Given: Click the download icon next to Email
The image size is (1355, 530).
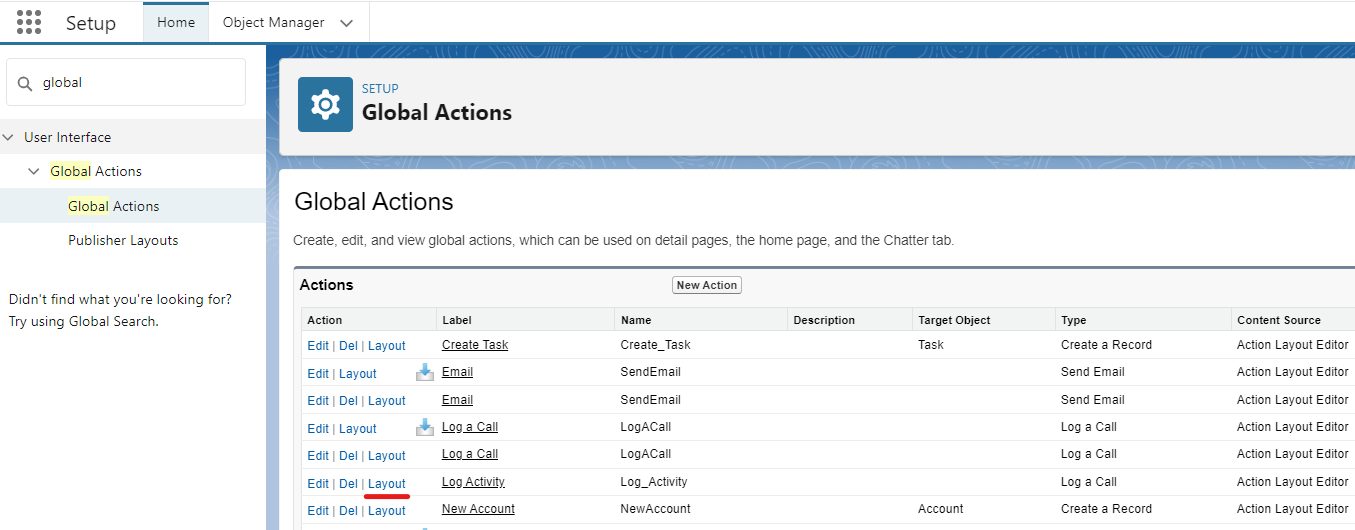Looking at the screenshot, I should click(x=425, y=372).
